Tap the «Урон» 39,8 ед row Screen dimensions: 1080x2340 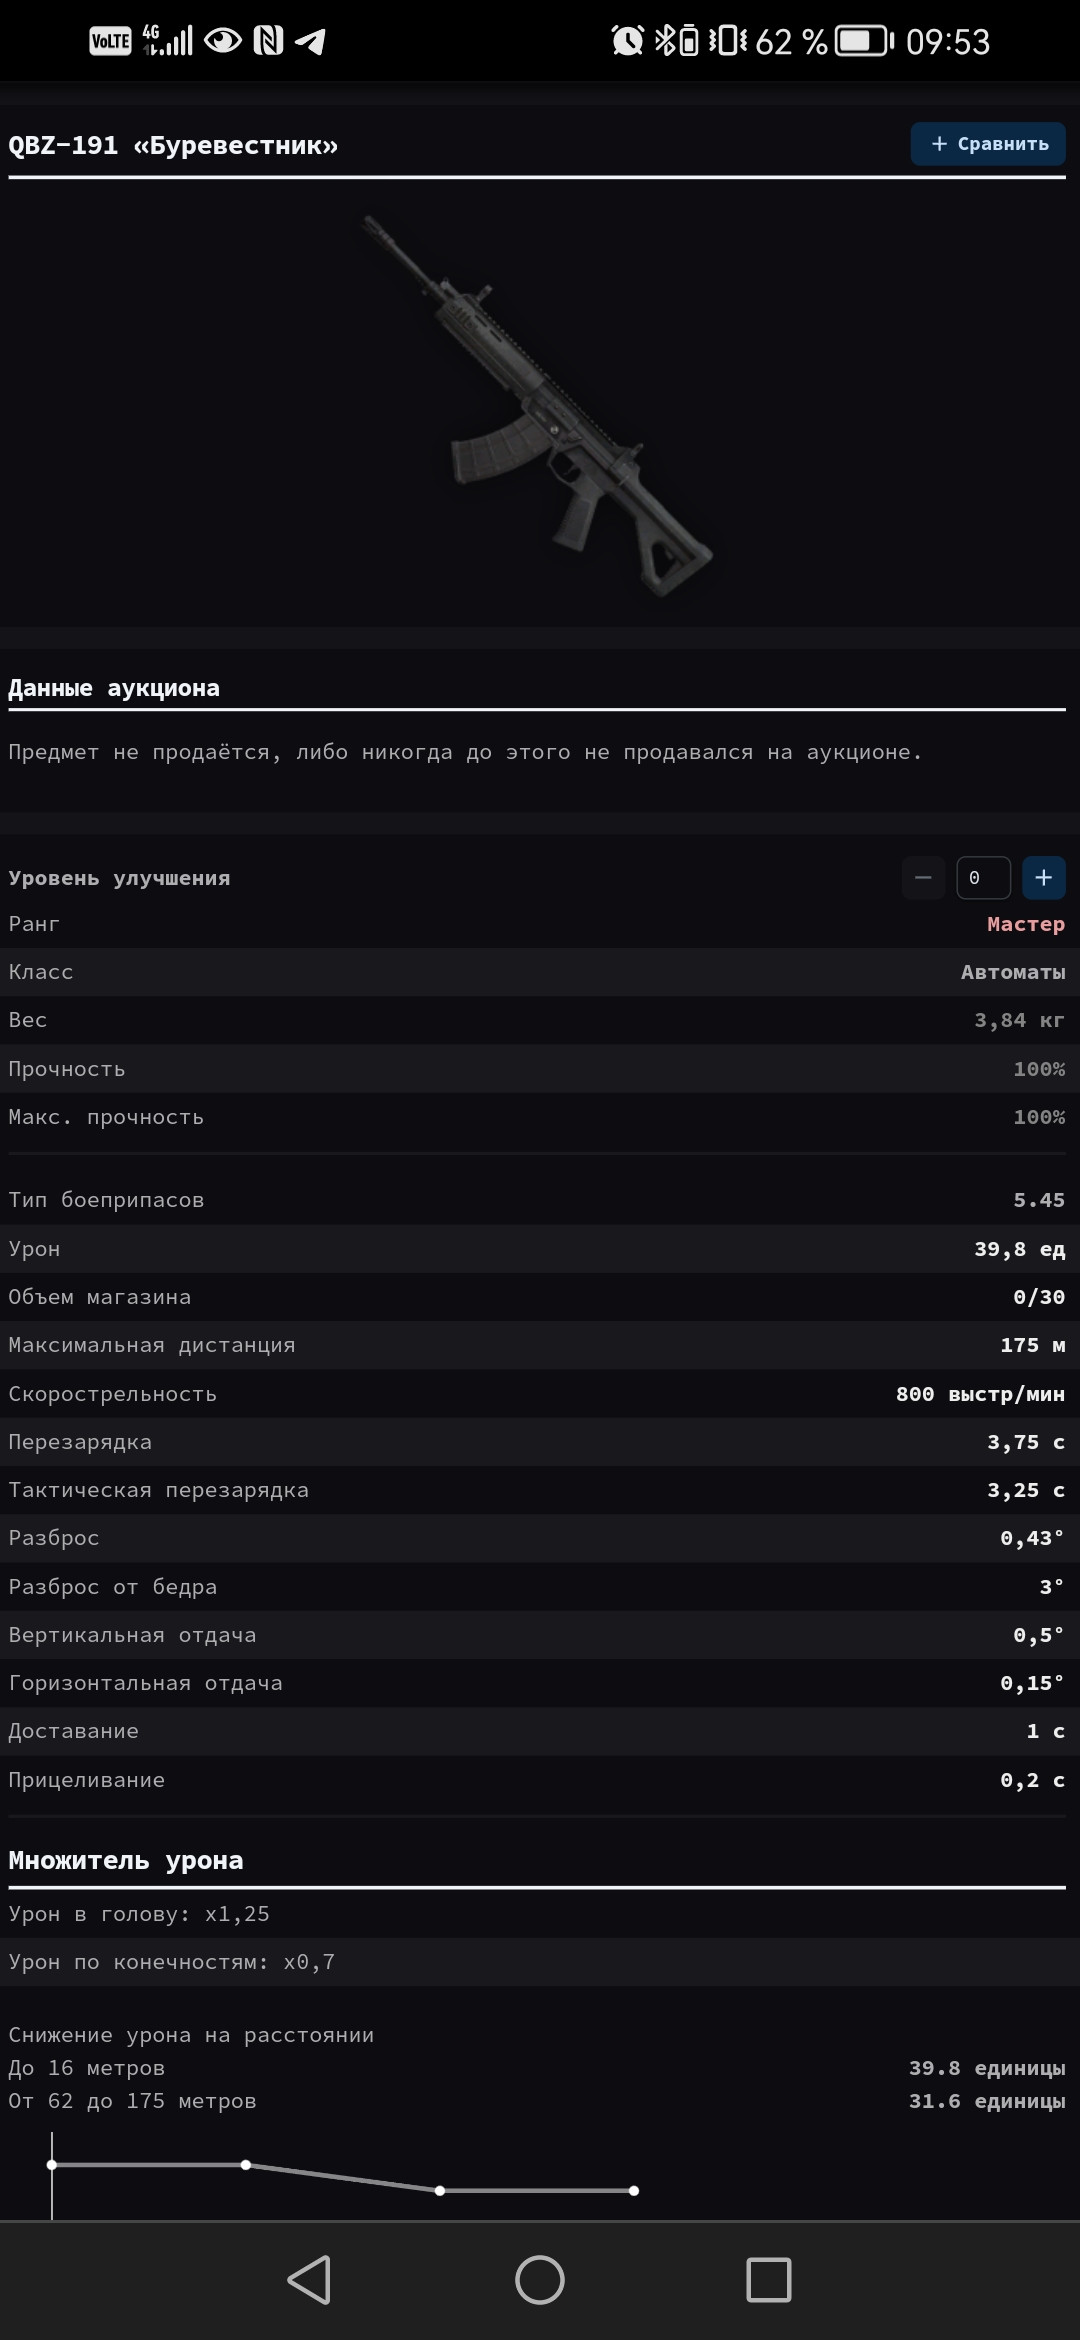[x=538, y=1249]
